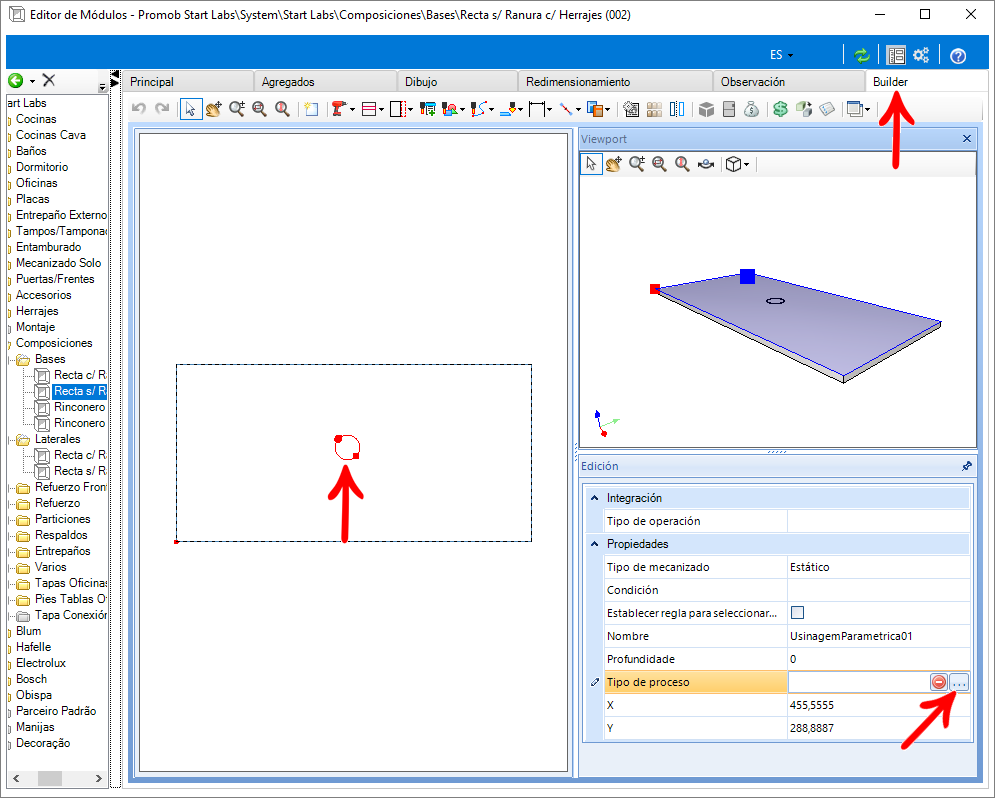Open the Dibujo tab

(458, 82)
